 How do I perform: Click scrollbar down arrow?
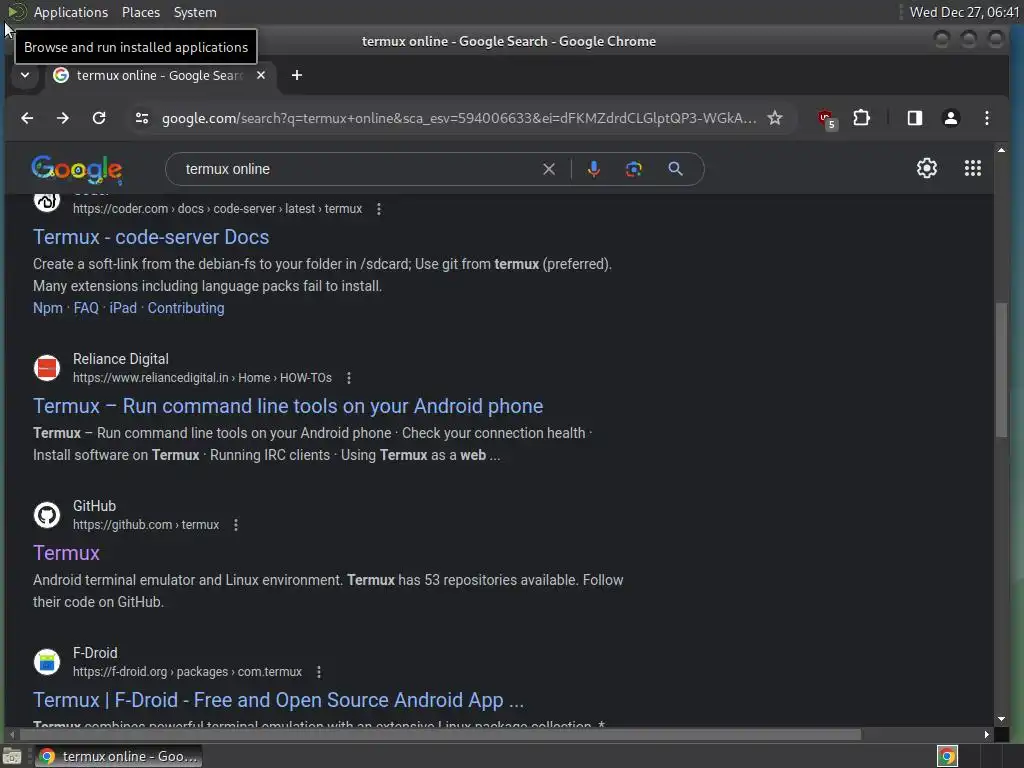(1001, 719)
